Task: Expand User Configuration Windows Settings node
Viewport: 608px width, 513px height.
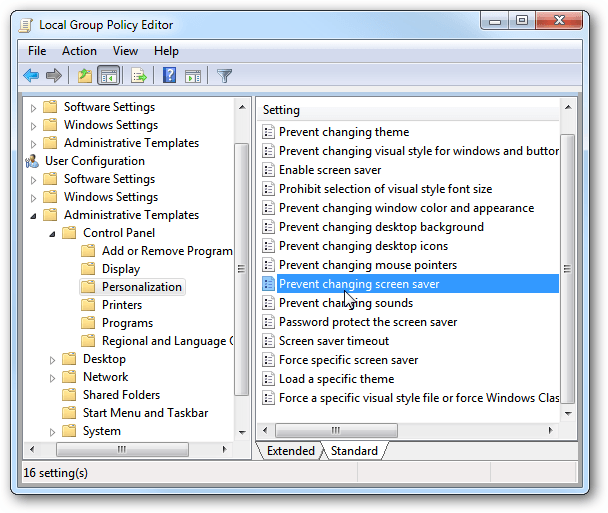Action: pos(33,198)
